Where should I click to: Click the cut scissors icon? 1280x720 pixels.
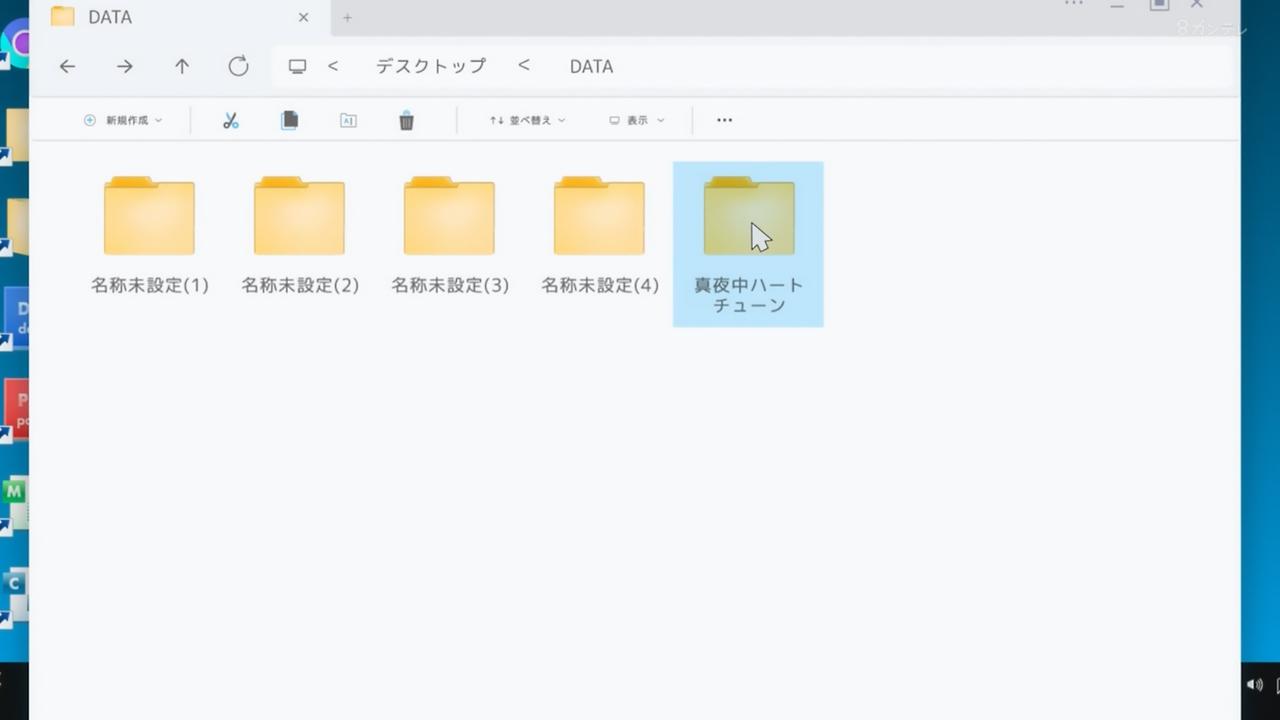coord(230,120)
